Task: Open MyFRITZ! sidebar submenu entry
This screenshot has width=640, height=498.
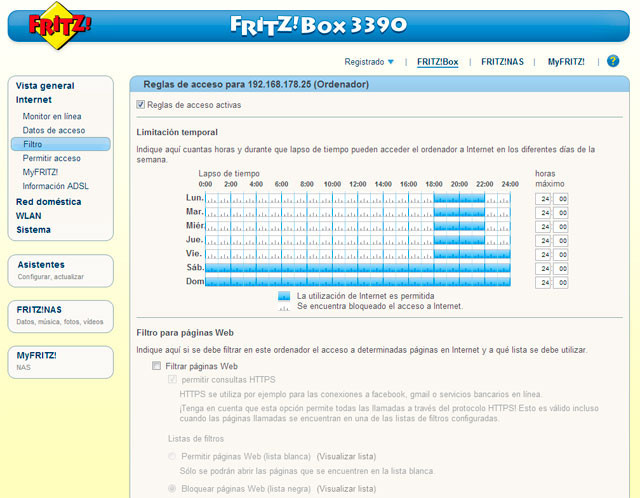Action: (40, 172)
